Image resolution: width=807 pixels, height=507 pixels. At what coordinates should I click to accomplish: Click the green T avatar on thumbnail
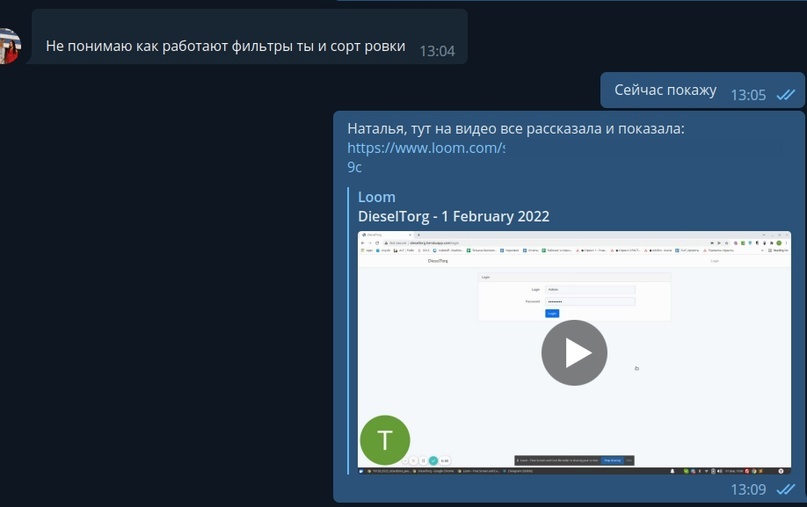385,440
